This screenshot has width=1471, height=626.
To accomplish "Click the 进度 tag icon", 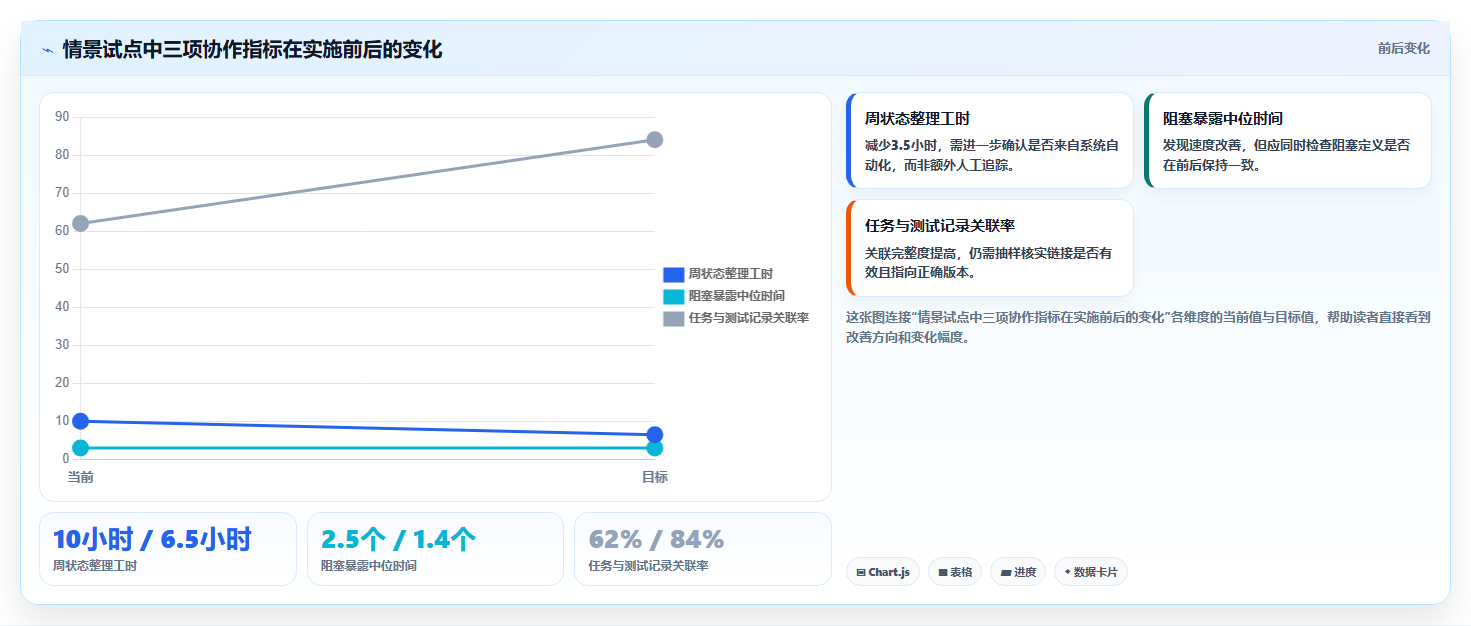I will tap(1006, 573).
